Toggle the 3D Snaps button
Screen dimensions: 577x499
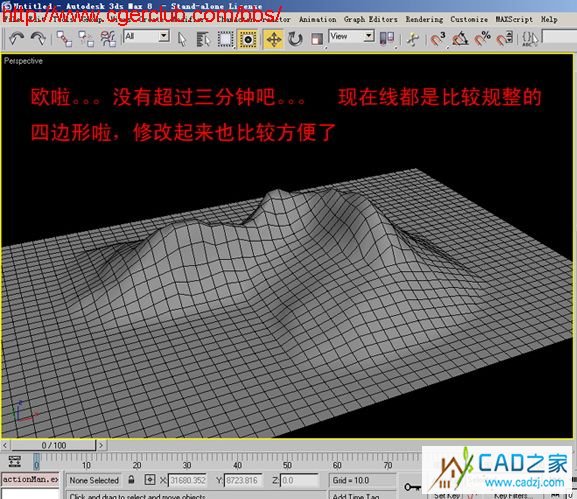coord(438,39)
